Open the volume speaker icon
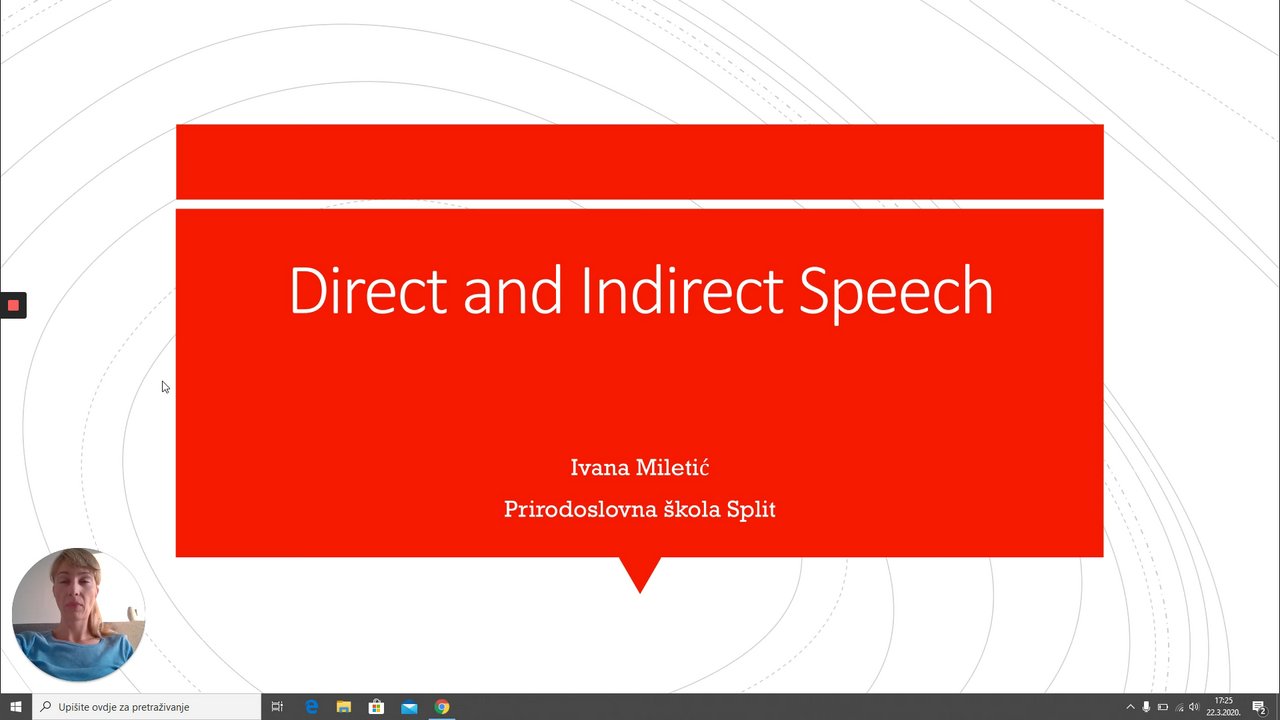The height and width of the screenshot is (720, 1280). (x=1194, y=707)
